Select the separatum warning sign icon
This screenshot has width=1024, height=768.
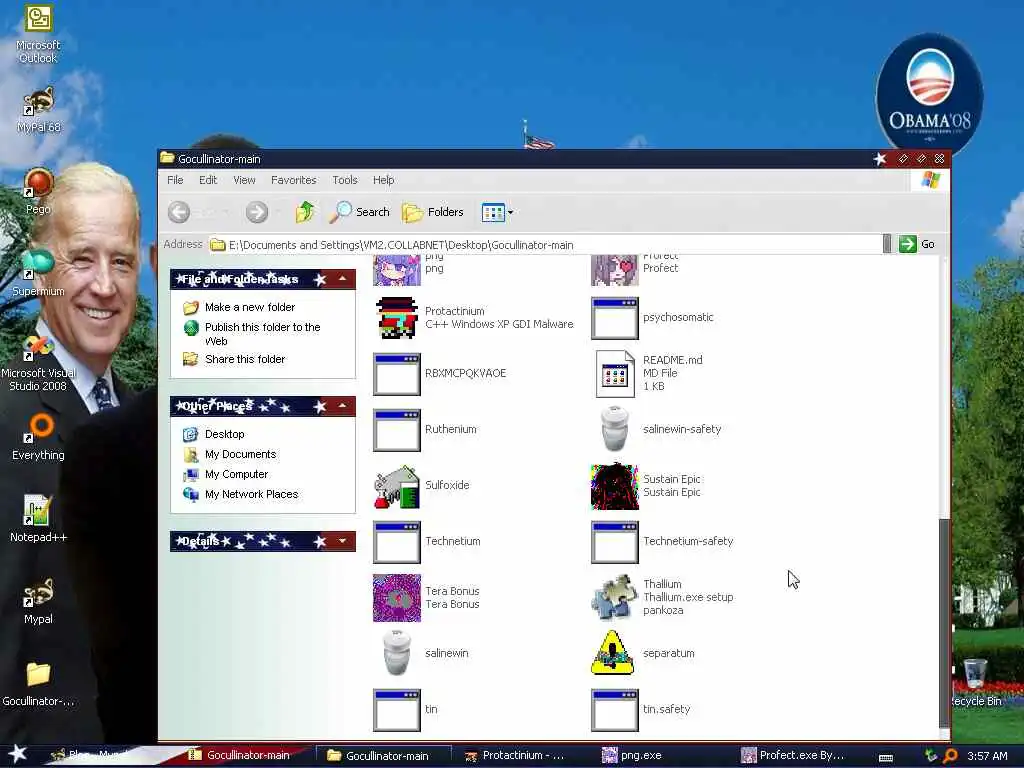coord(612,652)
